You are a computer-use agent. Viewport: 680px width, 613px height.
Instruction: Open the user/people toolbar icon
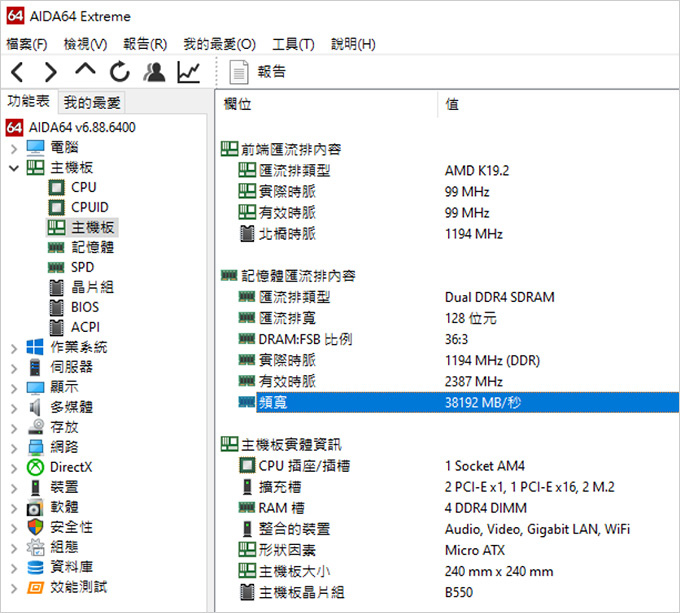(154, 72)
